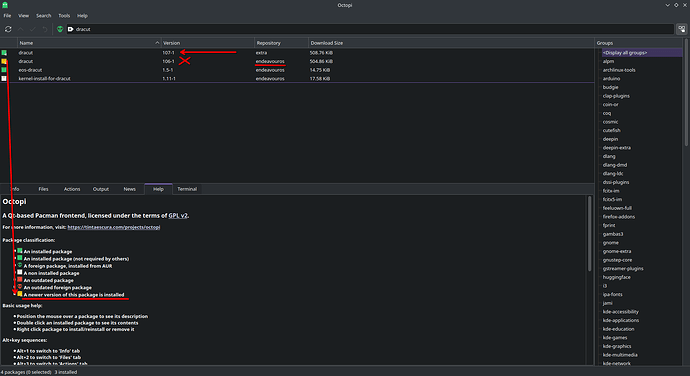Click the yellow status icon of dracut 106-1
Viewport: 690px width, 376px height.
(4, 61)
